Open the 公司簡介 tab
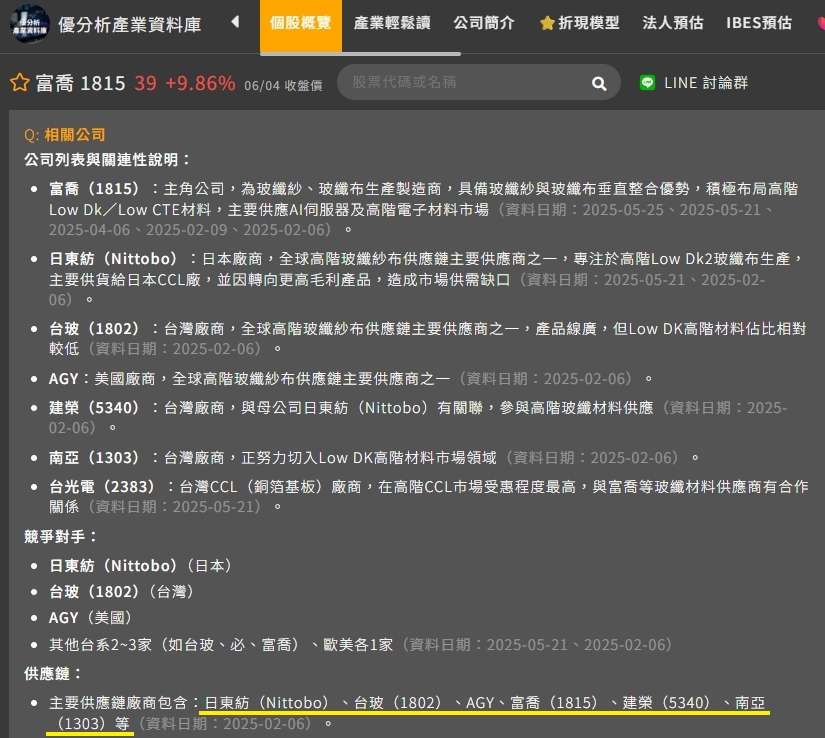This screenshot has width=825, height=738. [x=484, y=23]
